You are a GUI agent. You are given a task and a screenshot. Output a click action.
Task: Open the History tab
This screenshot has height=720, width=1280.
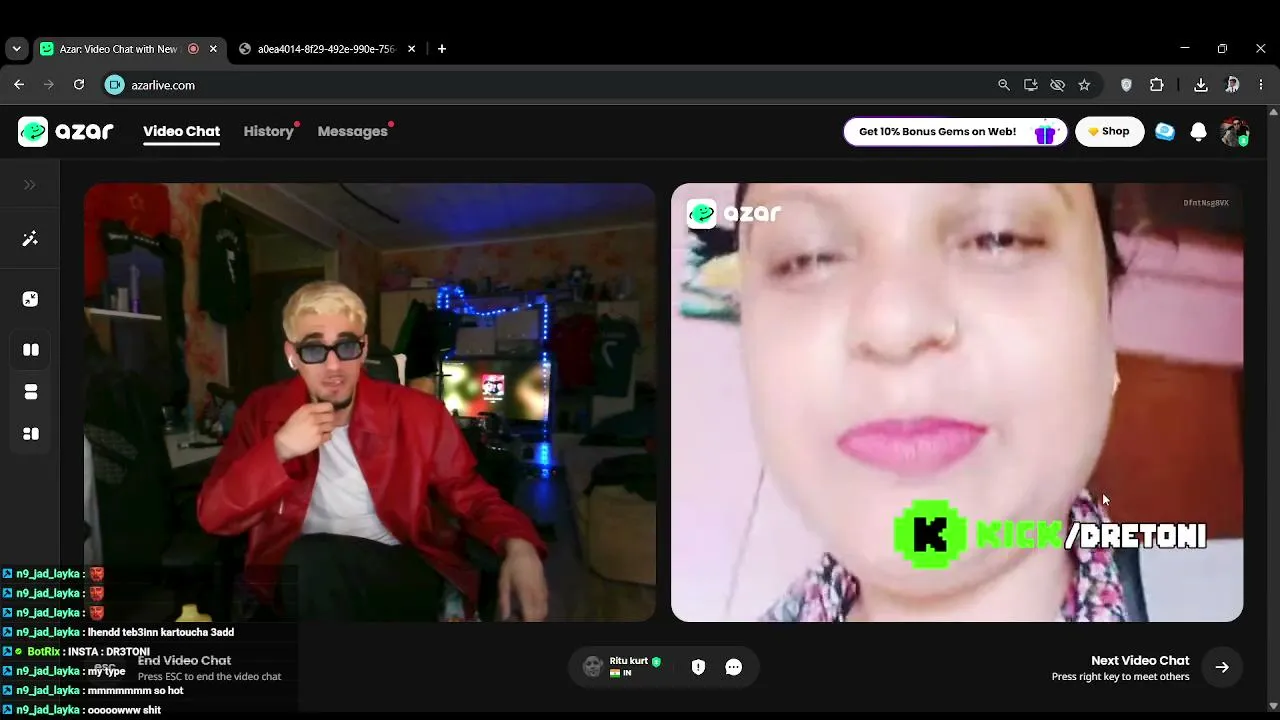(269, 131)
